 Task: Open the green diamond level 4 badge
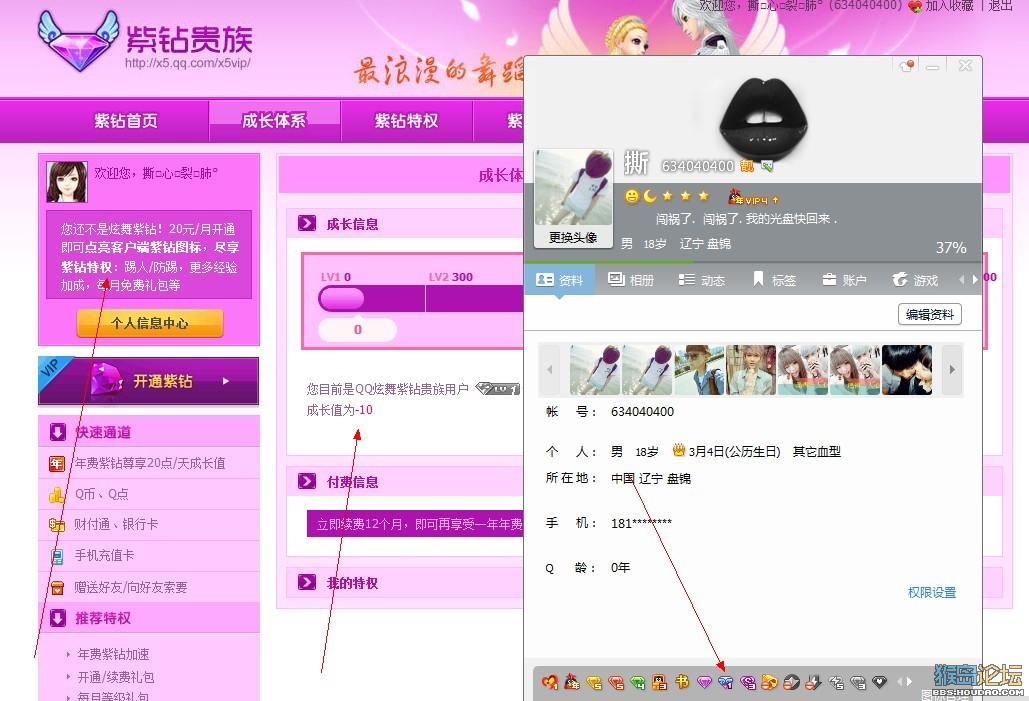637,683
